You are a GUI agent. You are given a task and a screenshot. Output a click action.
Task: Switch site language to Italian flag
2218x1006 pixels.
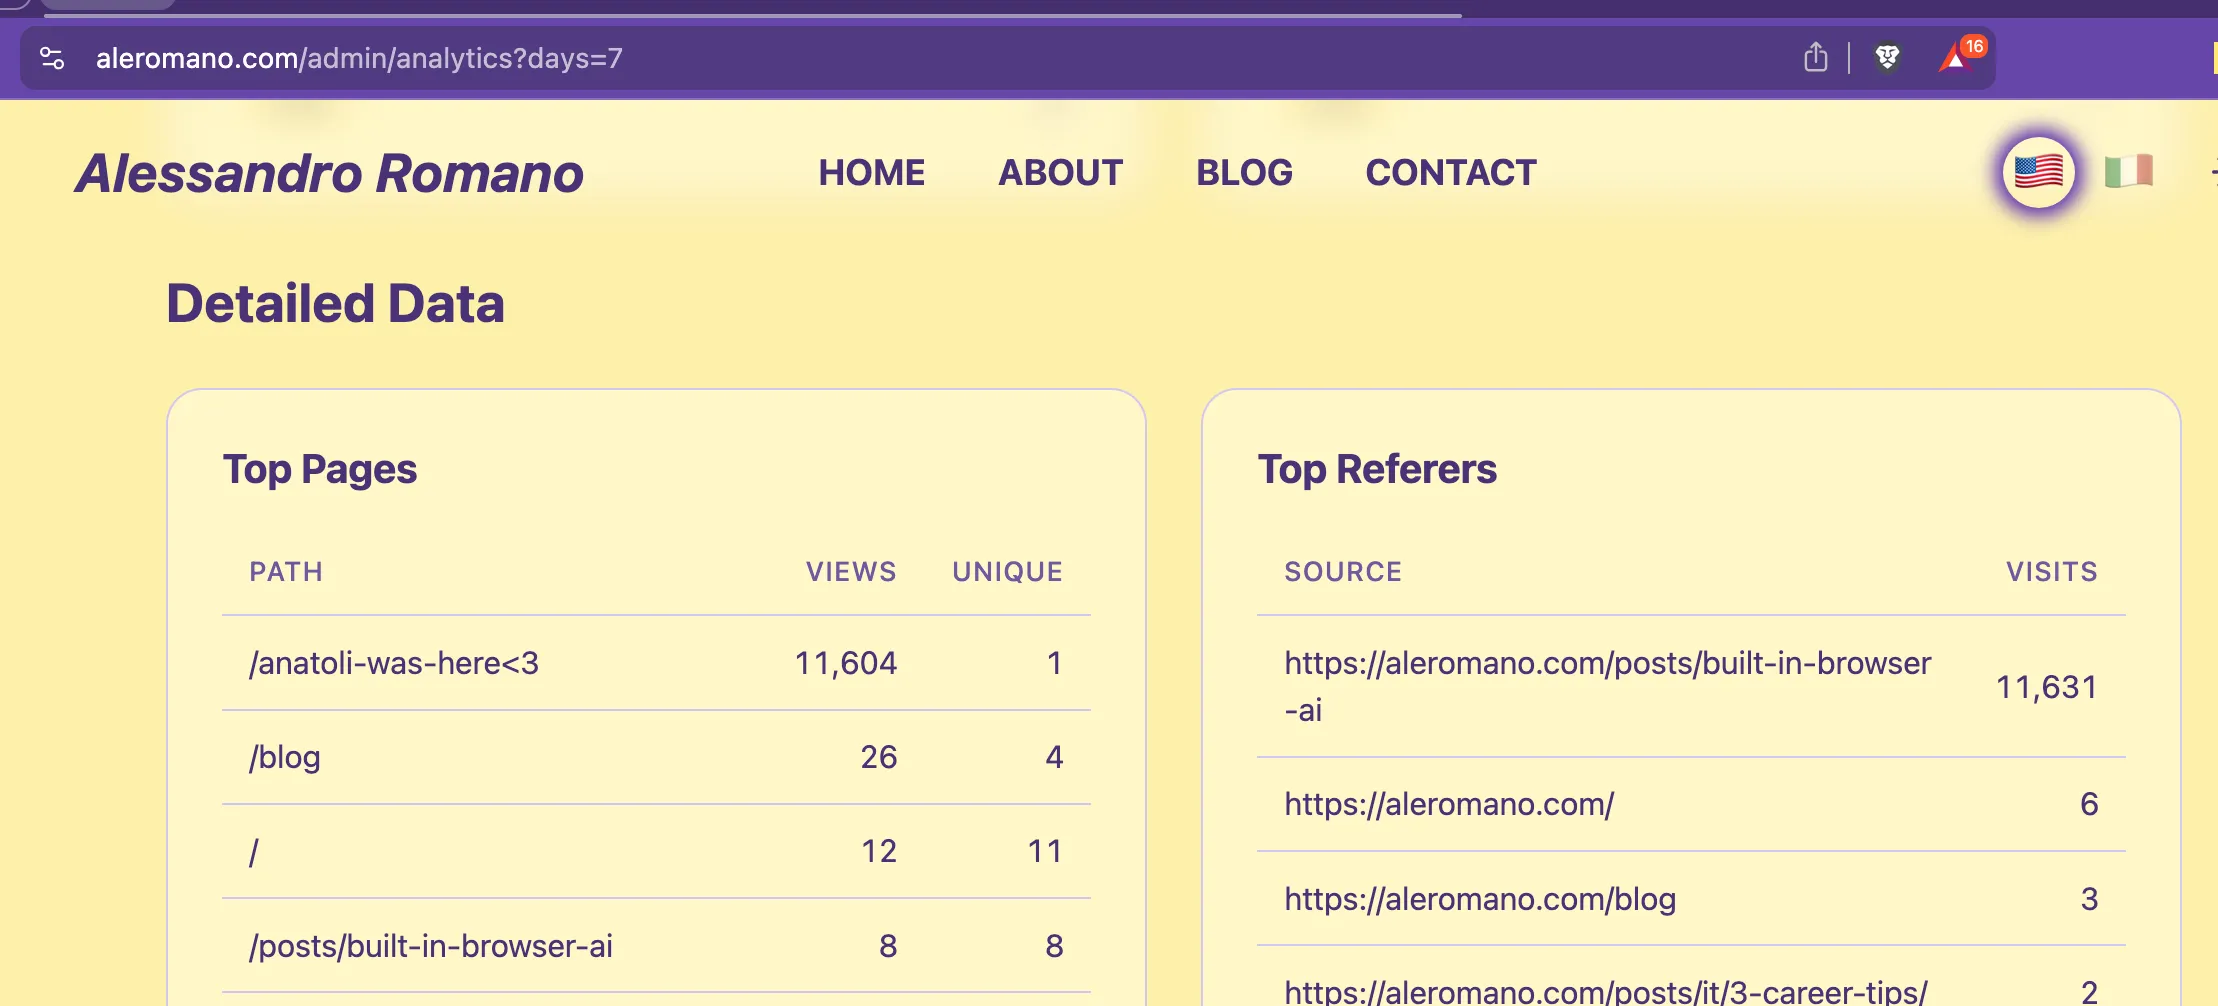coord(2129,172)
